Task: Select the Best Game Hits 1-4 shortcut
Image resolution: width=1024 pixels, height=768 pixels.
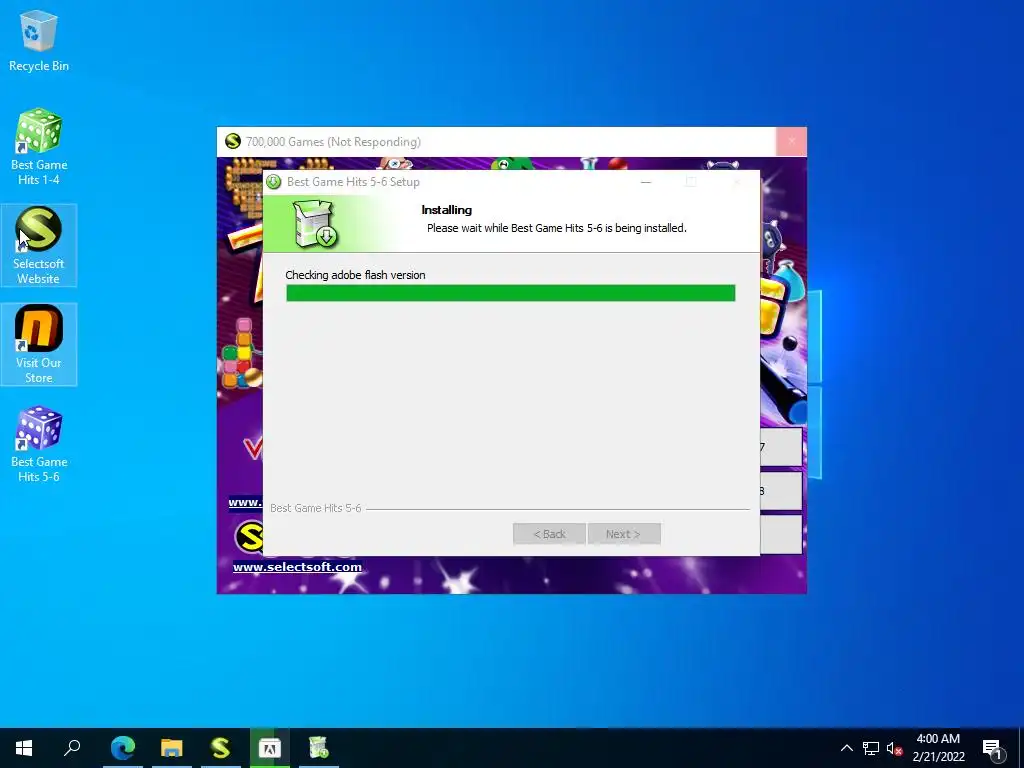Action: (39, 146)
